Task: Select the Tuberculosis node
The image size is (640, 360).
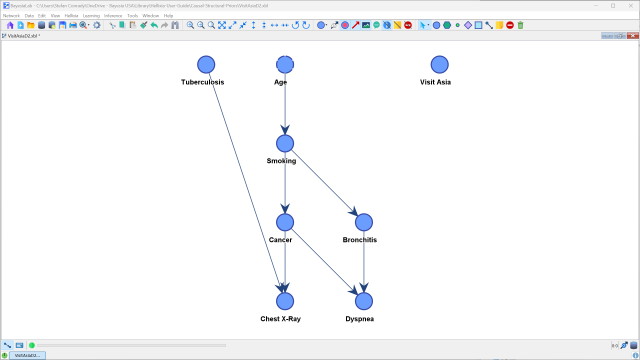Action: pyautogui.click(x=206, y=64)
